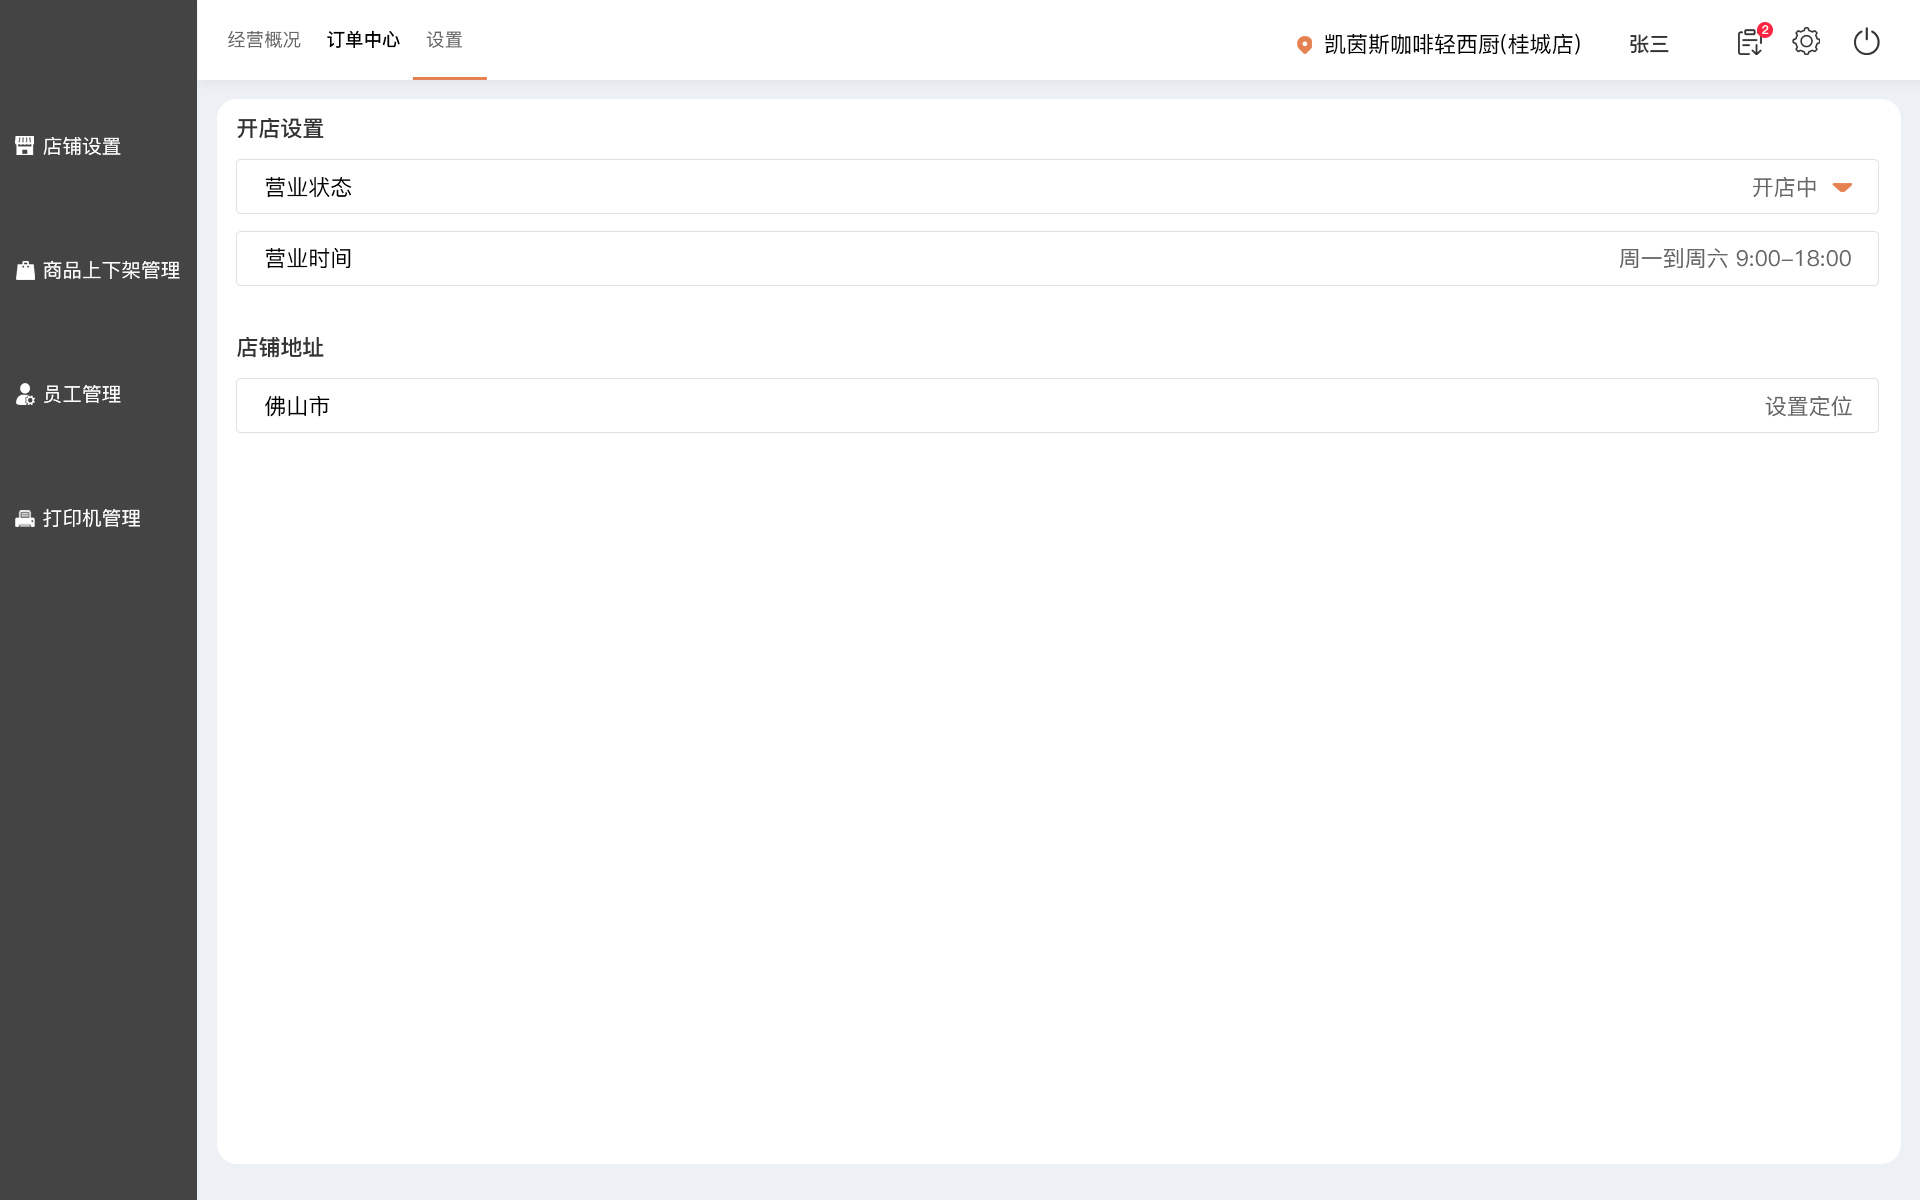Click the person icon beside 员工管理
This screenshot has width=1920, height=1200.
[x=25, y=394]
